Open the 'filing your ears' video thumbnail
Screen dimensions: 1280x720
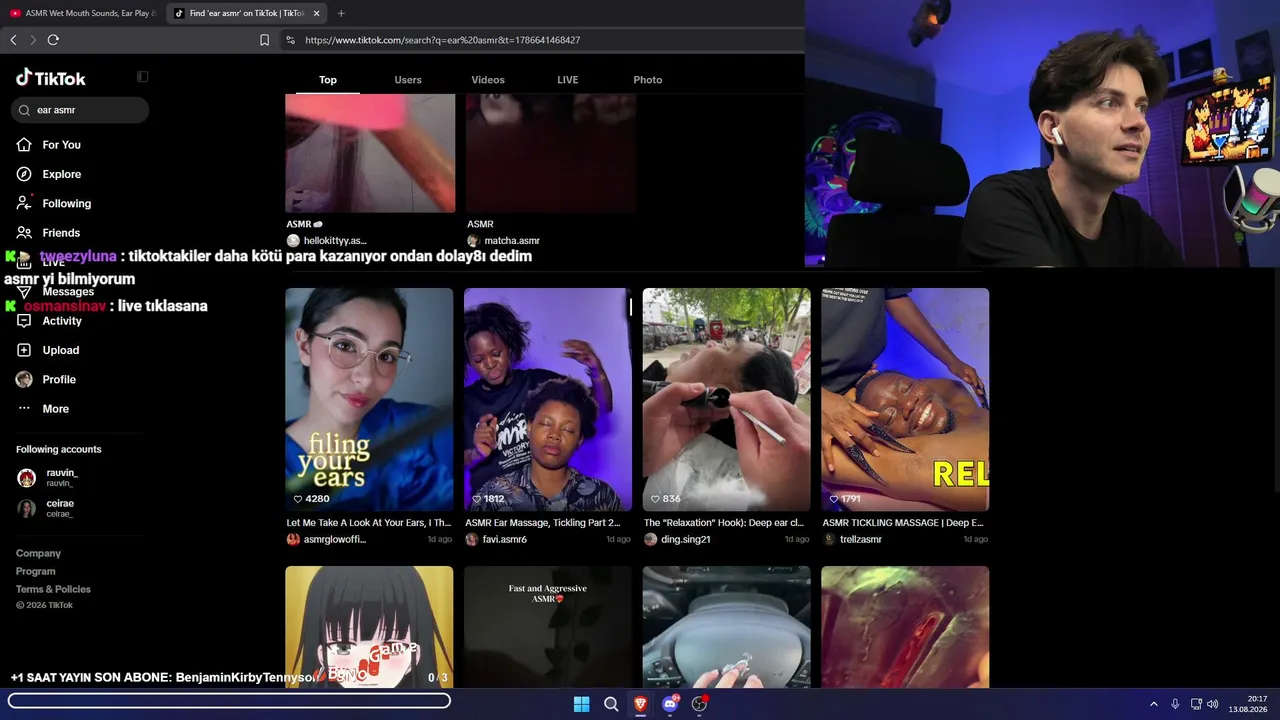tap(369, 400)
